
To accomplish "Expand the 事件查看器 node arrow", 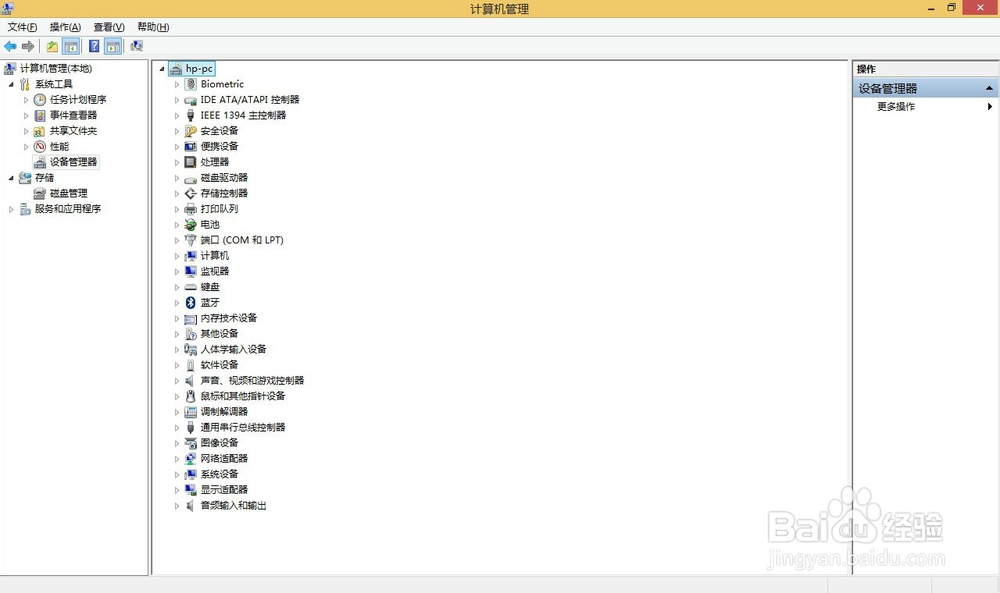I will click(26, 115).
